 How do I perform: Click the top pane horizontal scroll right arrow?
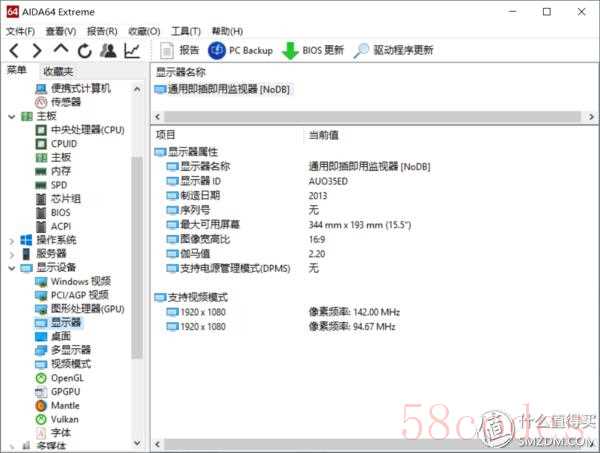click(x=591, y=117)
